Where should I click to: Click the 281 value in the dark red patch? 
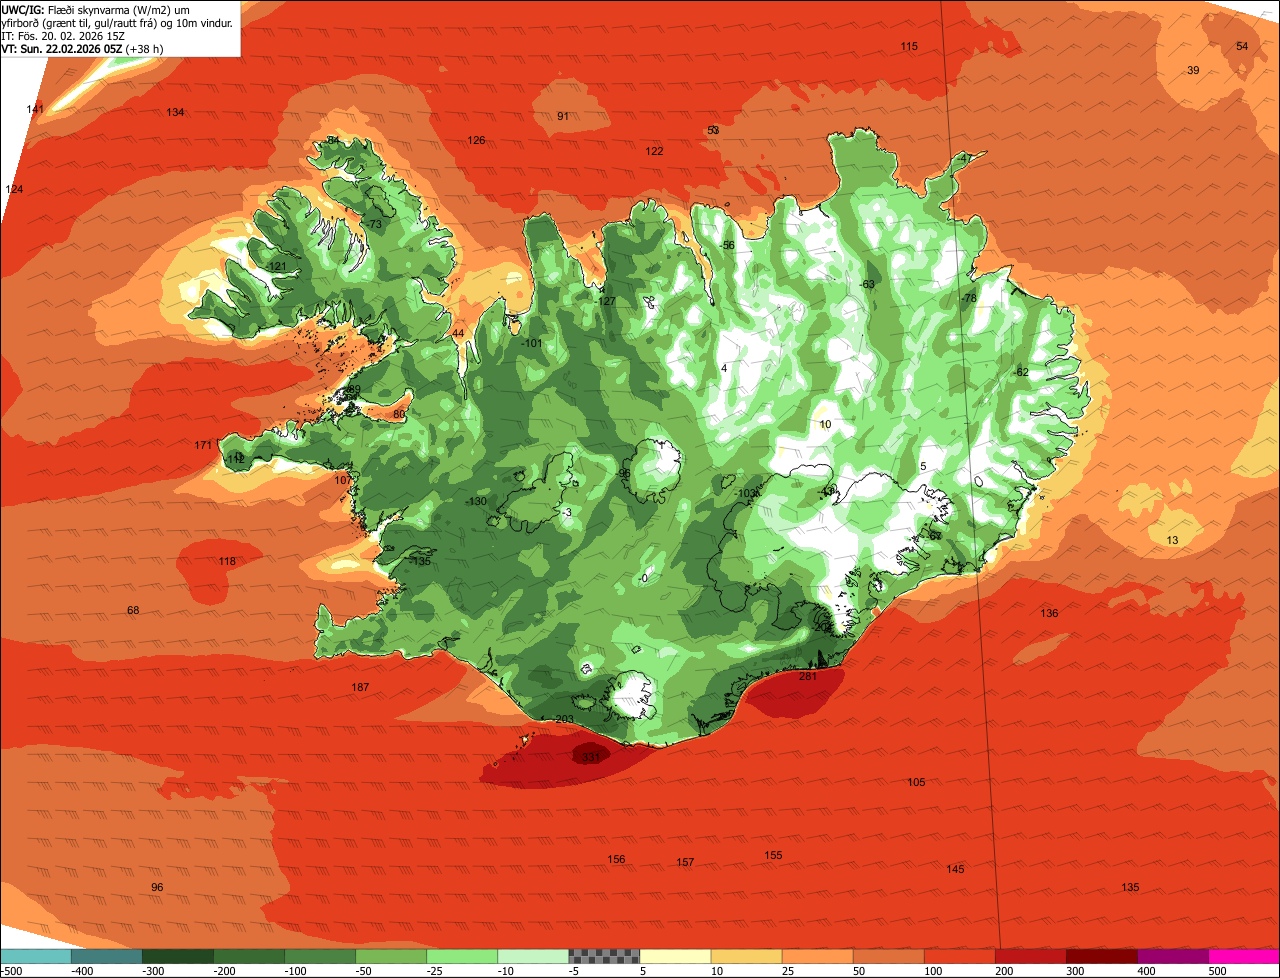[x=808, y=677]
